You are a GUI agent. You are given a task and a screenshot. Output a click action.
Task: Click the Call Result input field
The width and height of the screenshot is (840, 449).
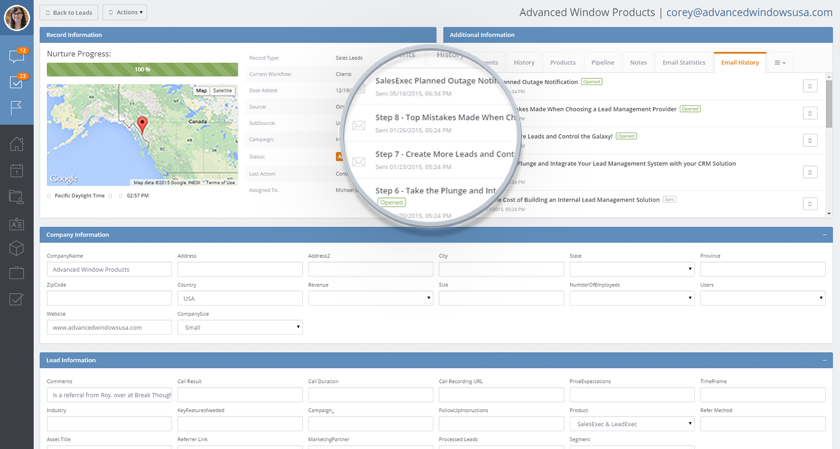(240, 394)
